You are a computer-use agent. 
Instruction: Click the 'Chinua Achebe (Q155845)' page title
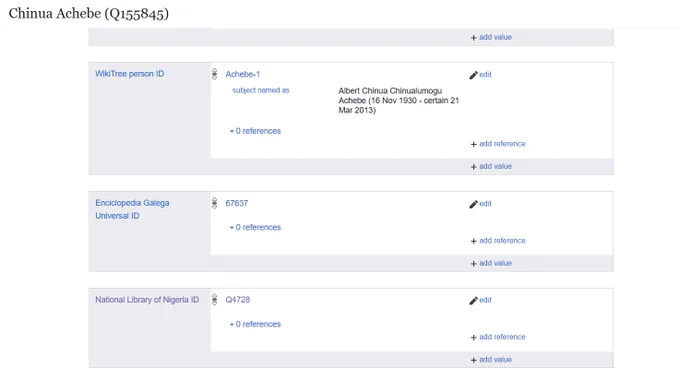point(89,13)
